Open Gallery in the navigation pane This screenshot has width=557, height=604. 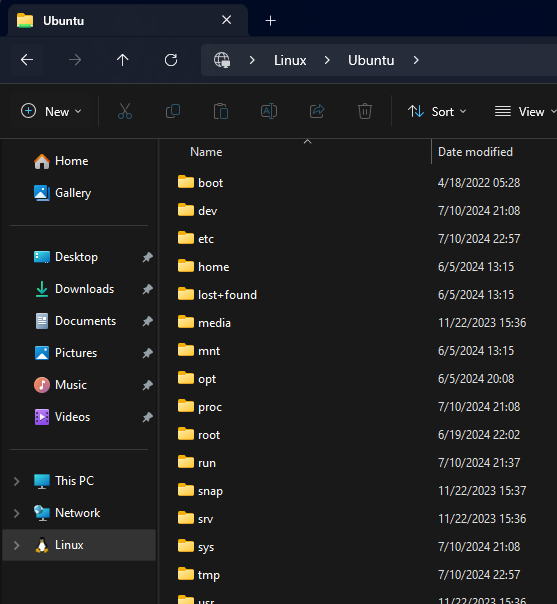[63, 193]
